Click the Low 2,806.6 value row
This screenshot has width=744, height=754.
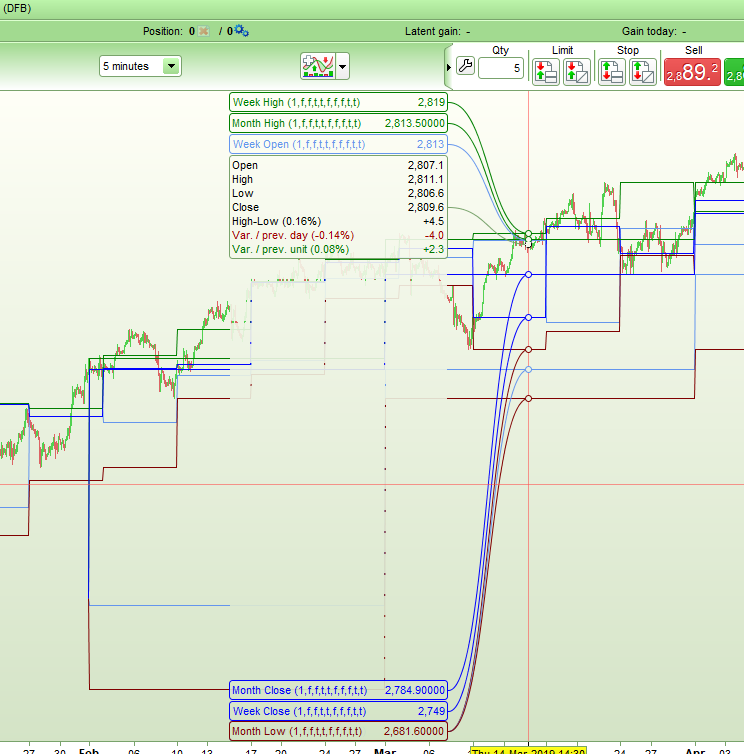click(338, 193)
